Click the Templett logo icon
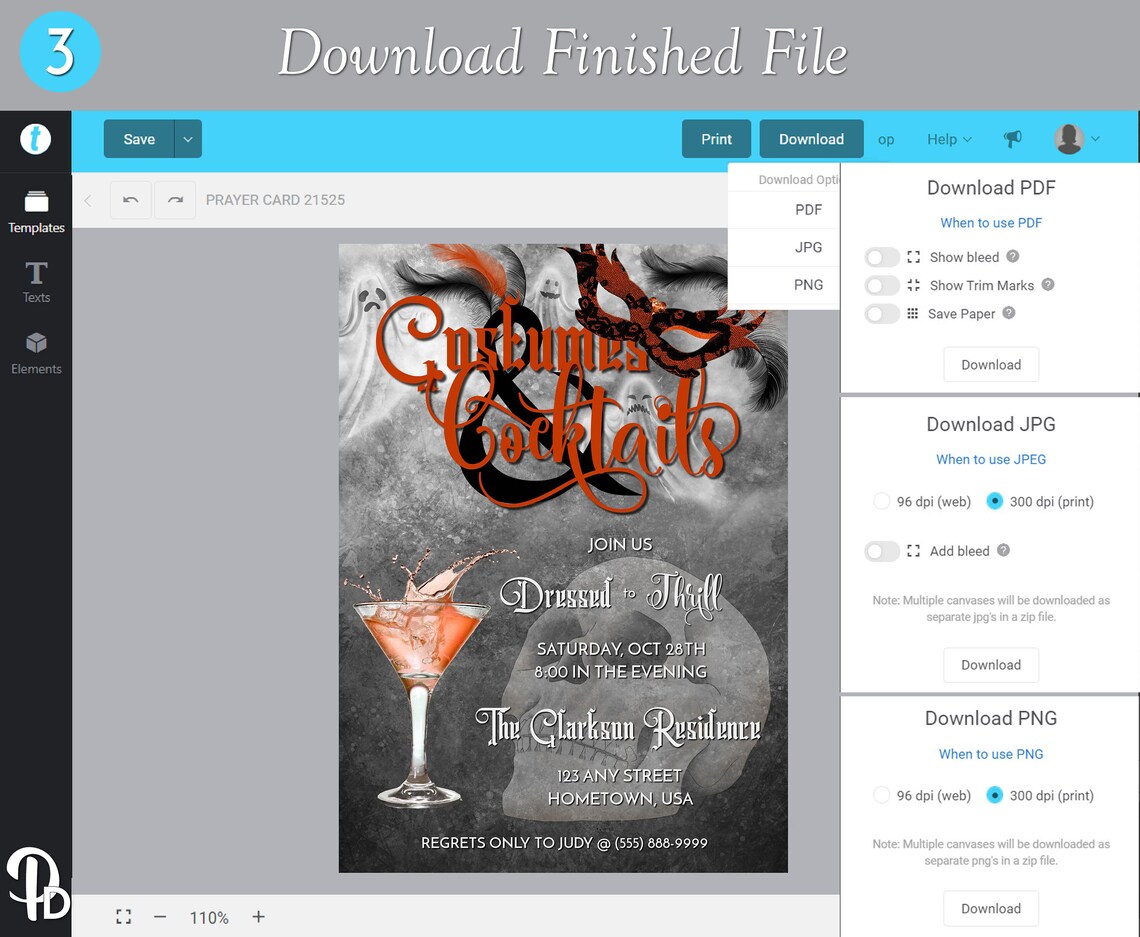Image resolution: width=1140 pixels, height=937 pixels. [x=35, y=139]
